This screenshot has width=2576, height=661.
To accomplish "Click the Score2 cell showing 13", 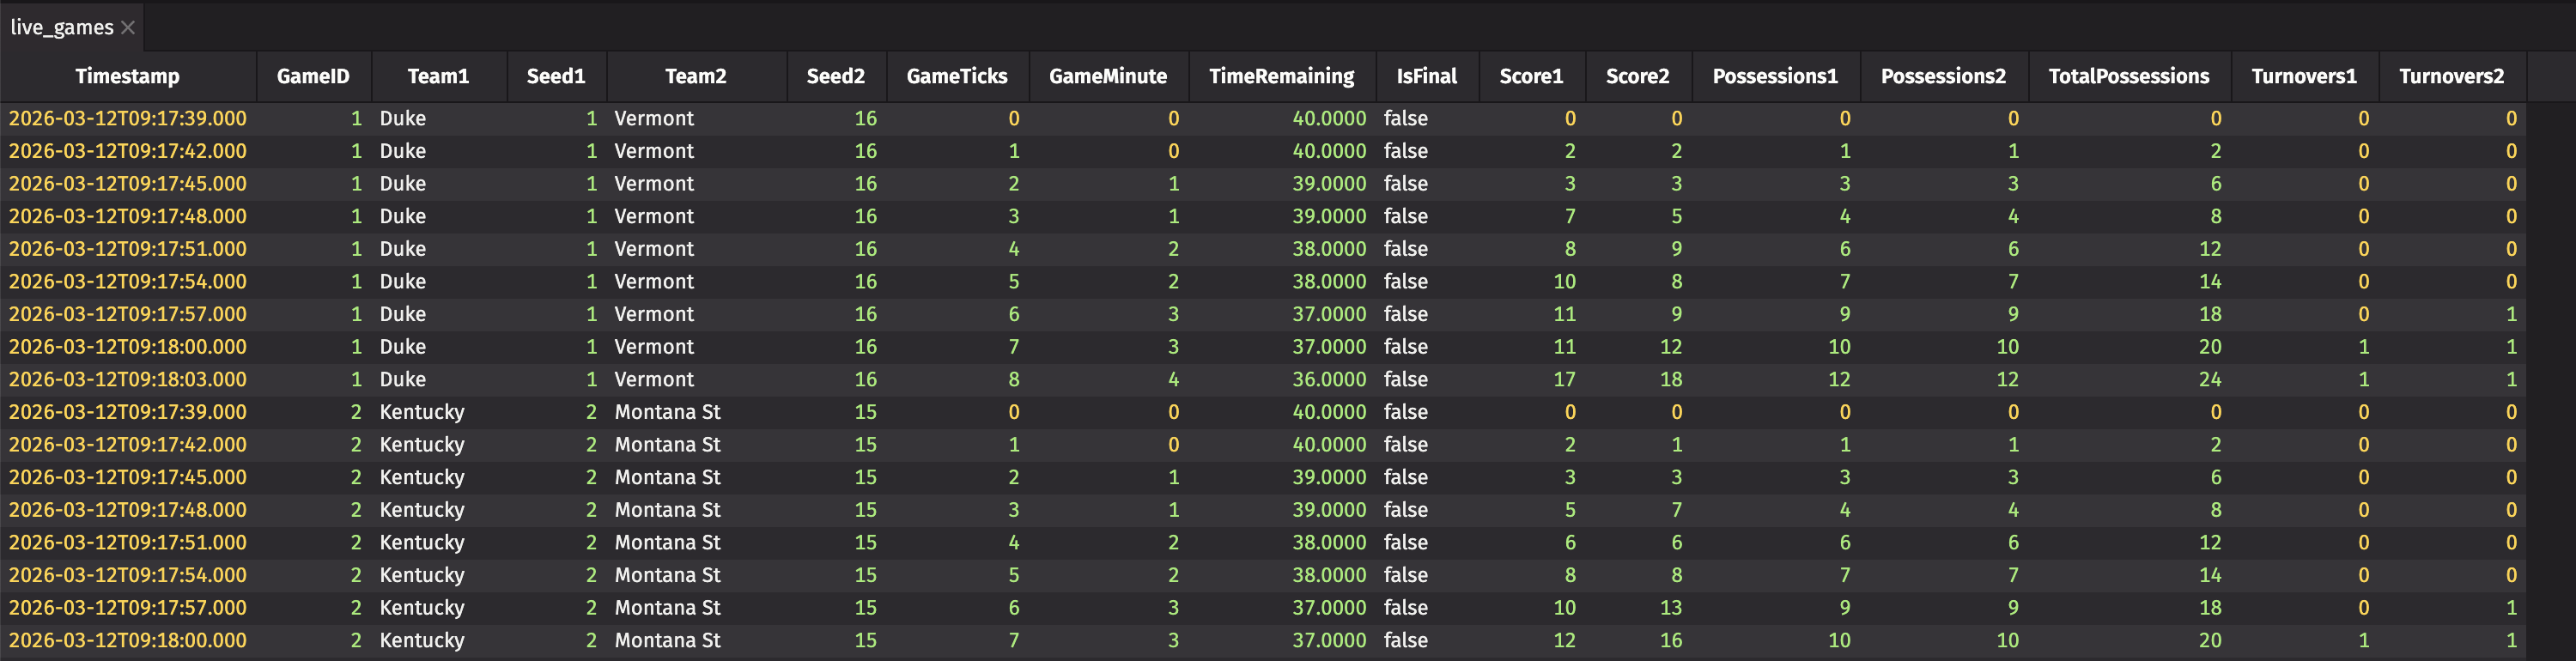I will coord(1670,607).
